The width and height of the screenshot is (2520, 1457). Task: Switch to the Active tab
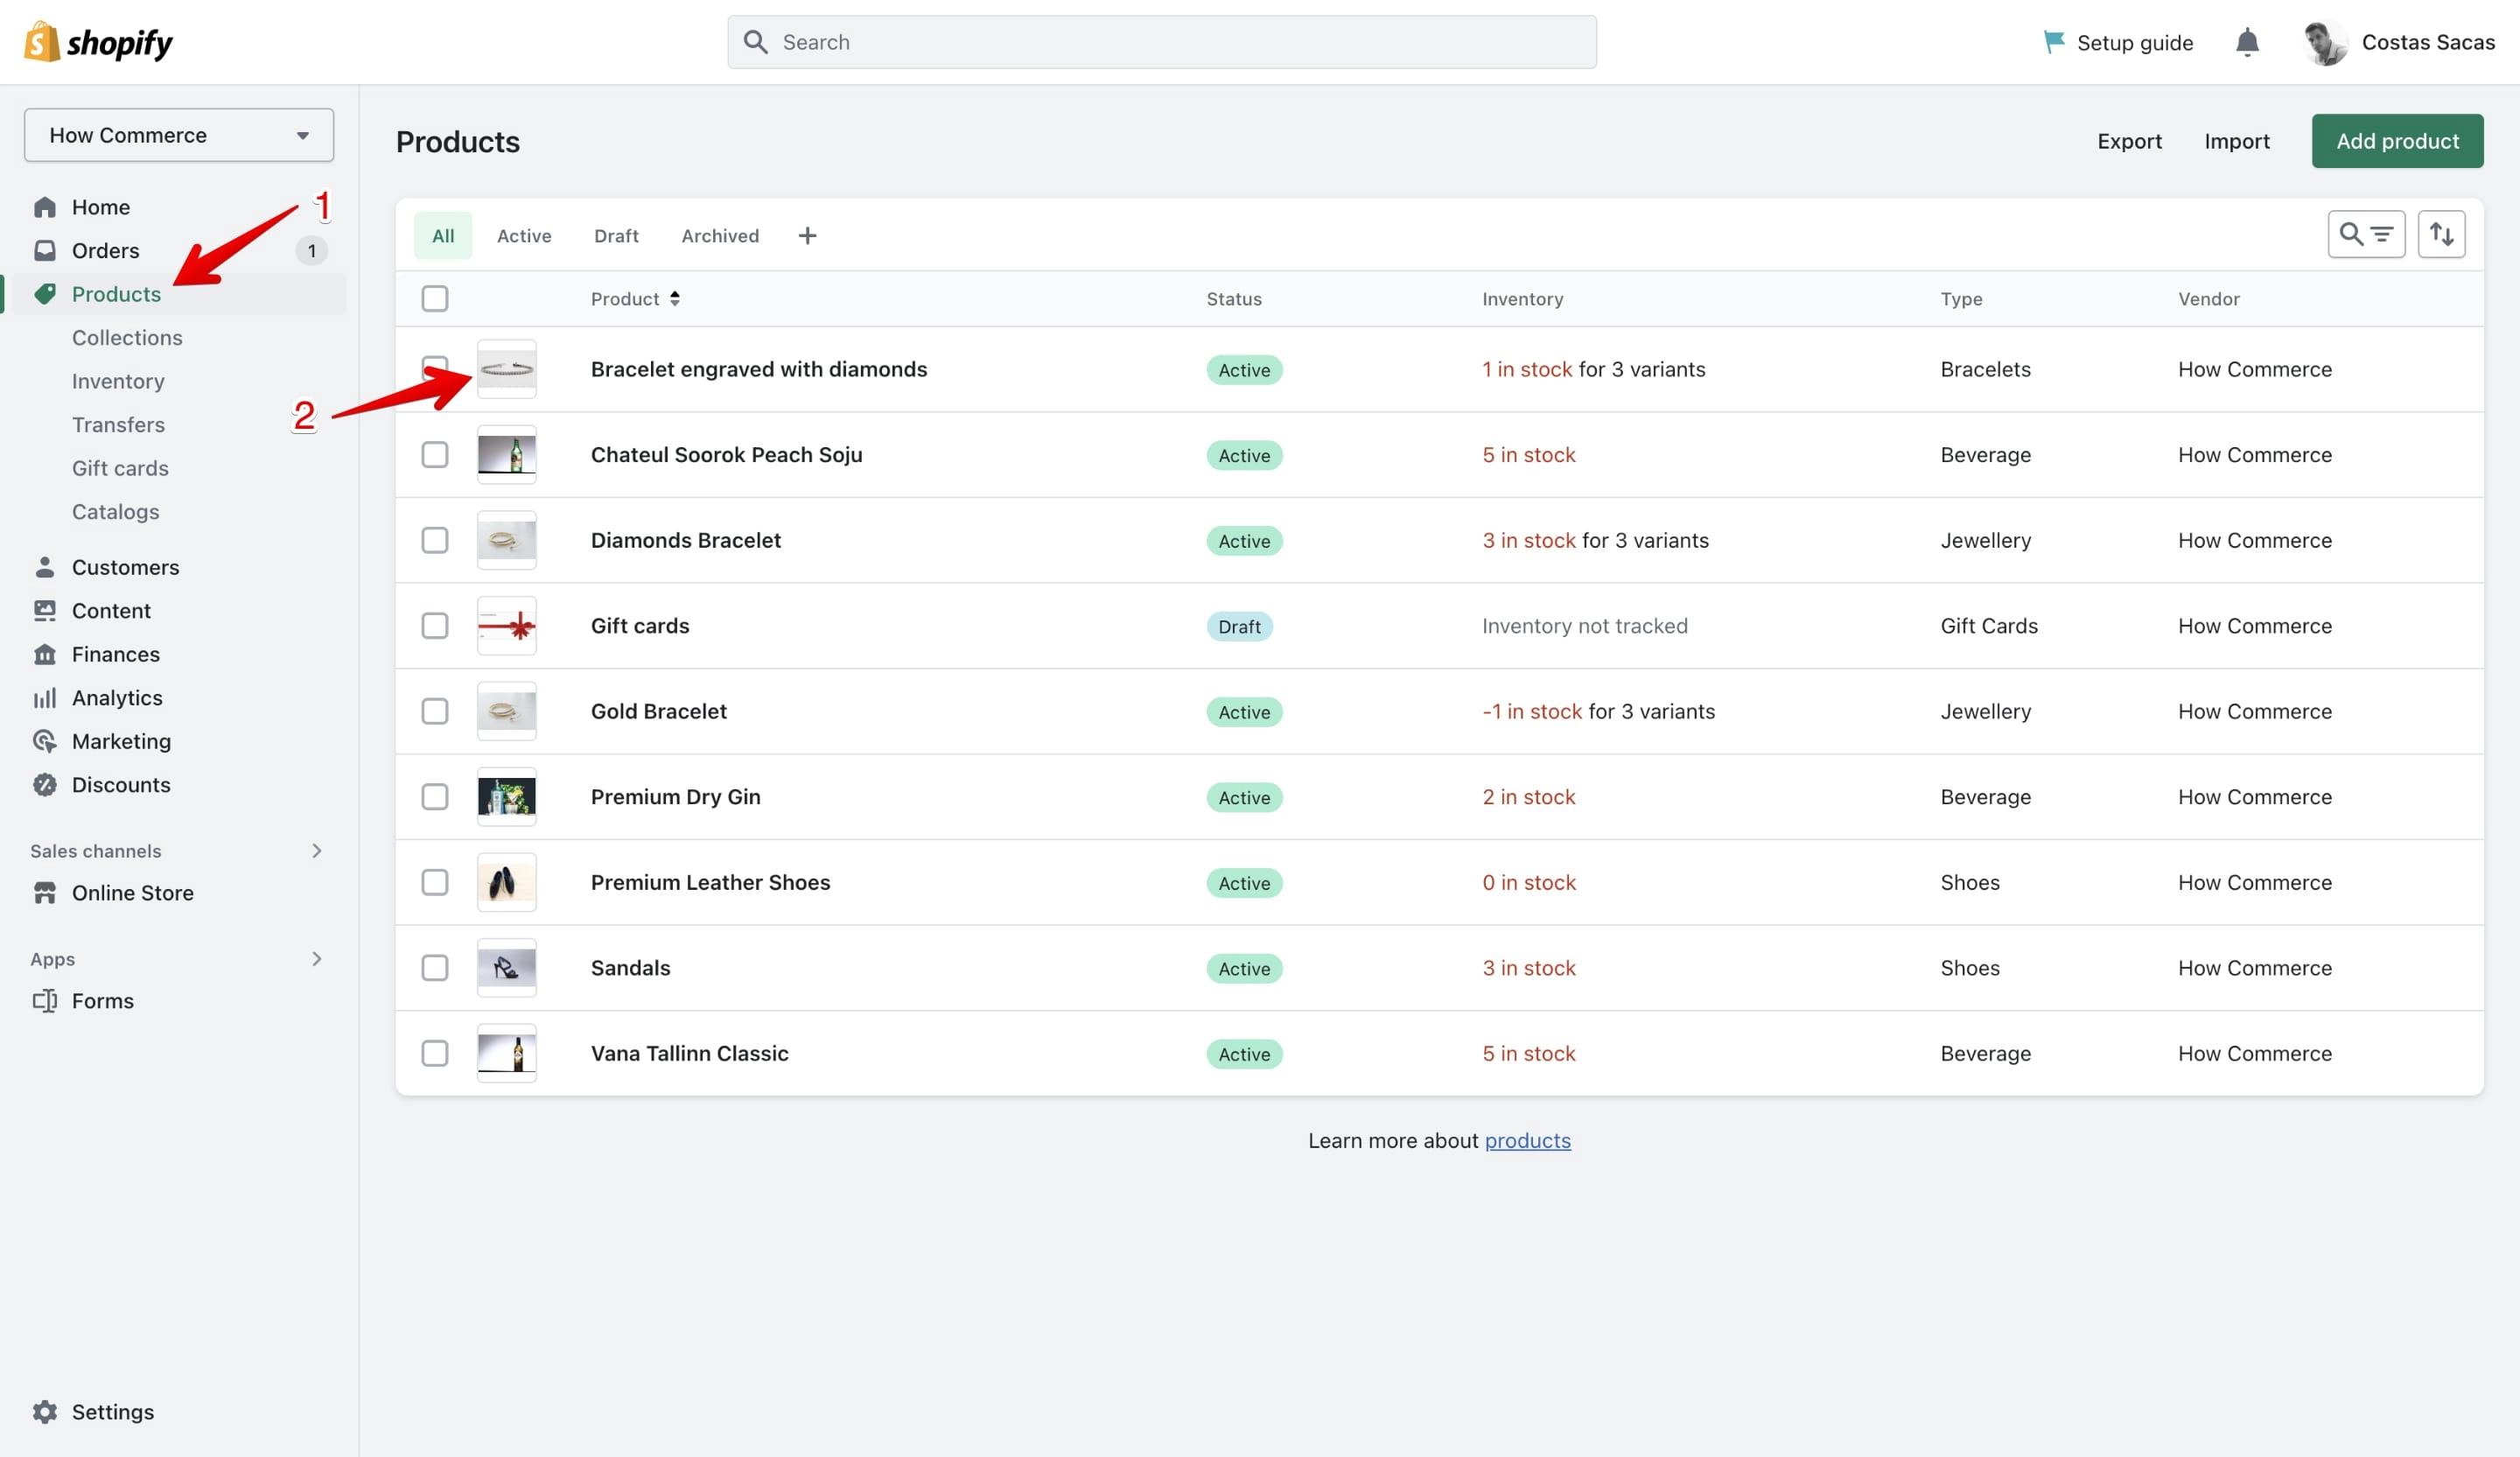tap(524, 236)
